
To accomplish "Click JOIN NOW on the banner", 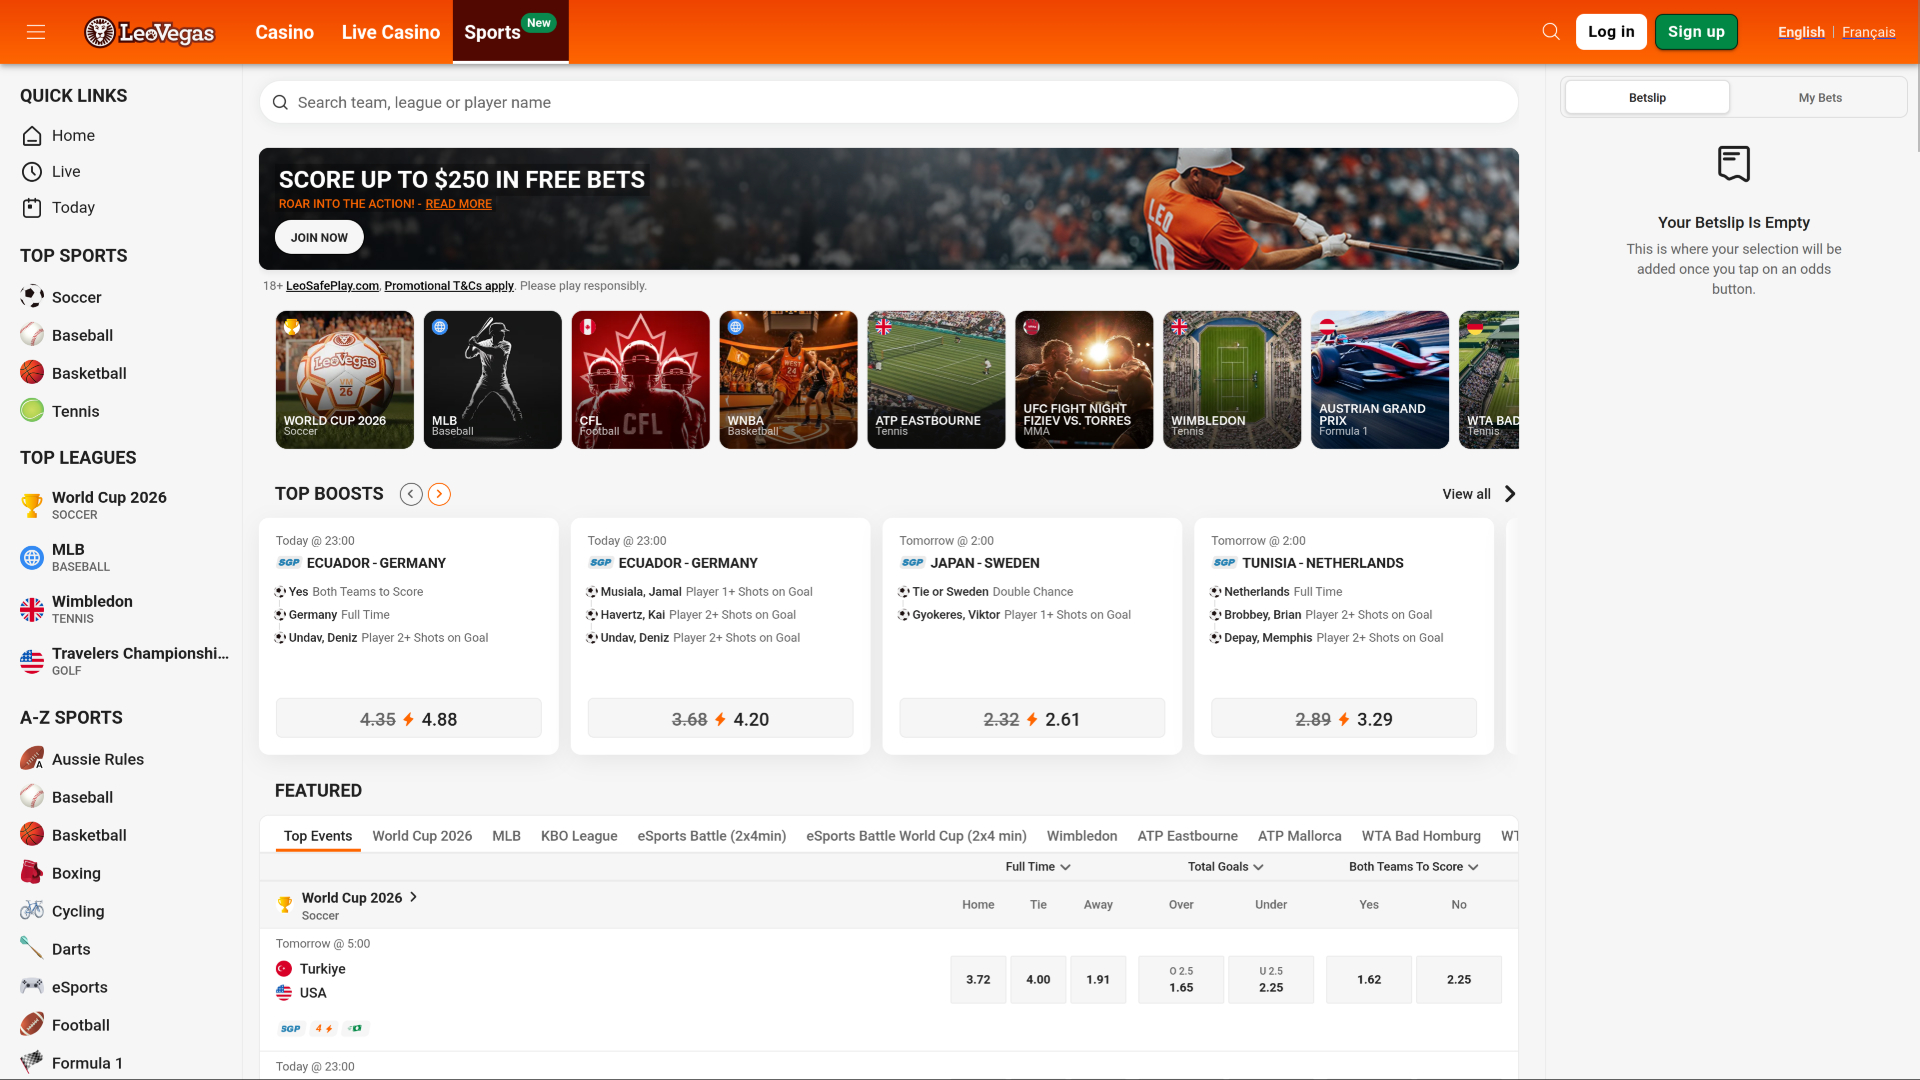I will pos(319,237).
